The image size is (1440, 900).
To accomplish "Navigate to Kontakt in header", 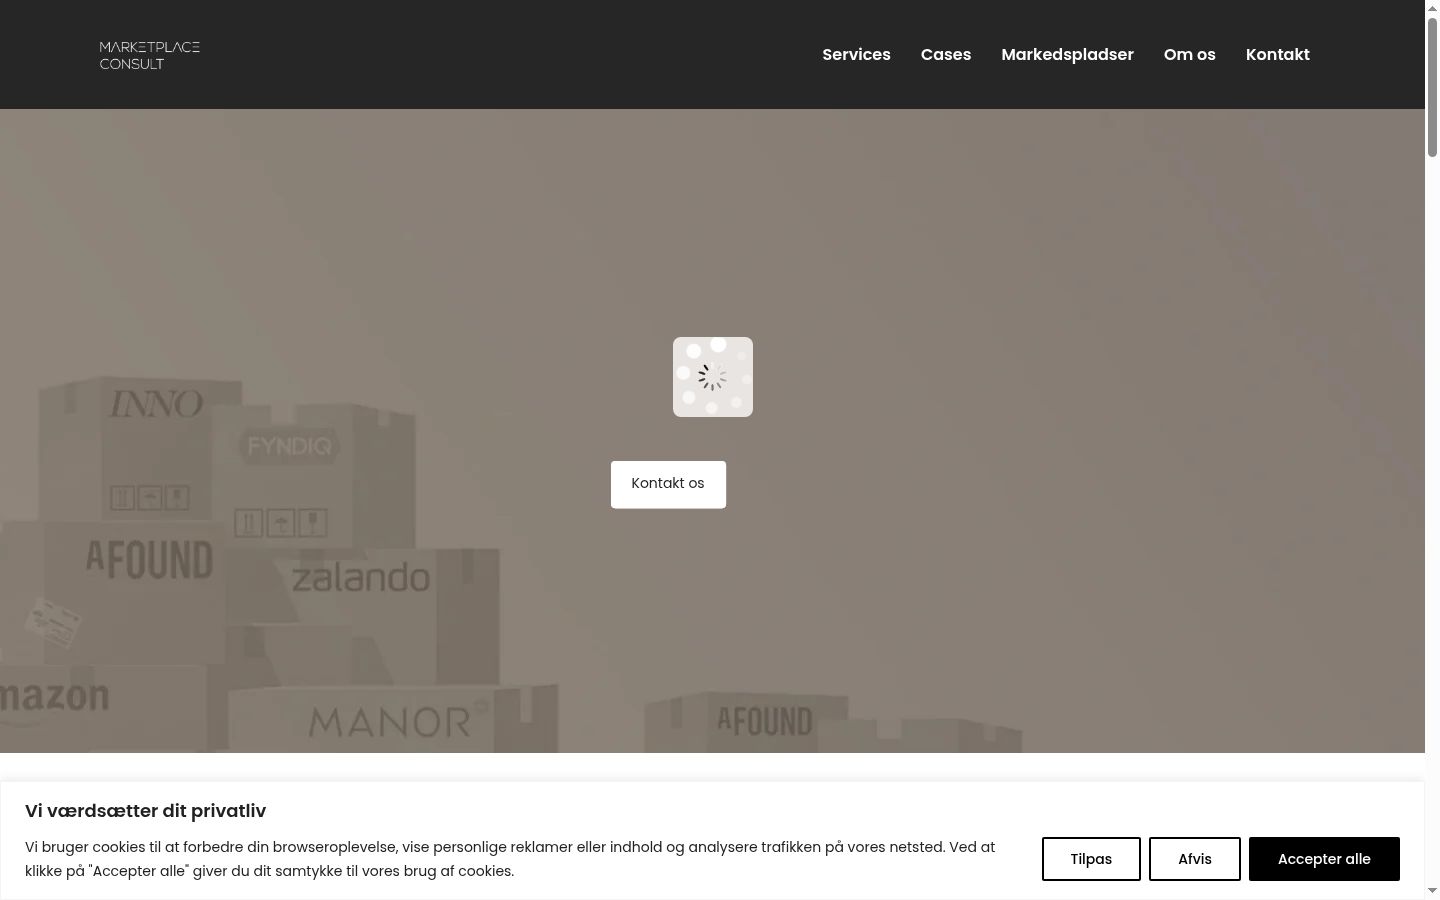I will click(1277, 55).
